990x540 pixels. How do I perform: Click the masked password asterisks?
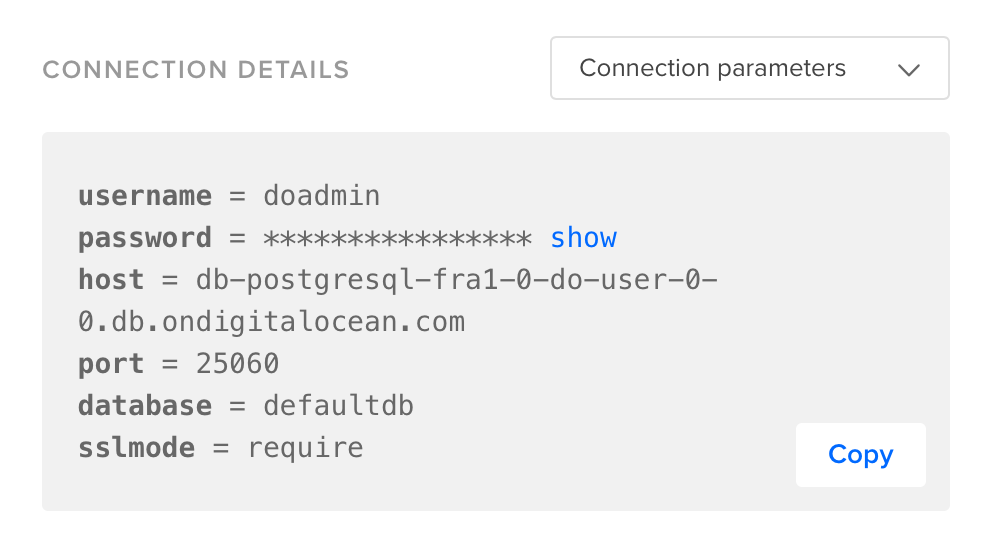[x=397, y=239]
